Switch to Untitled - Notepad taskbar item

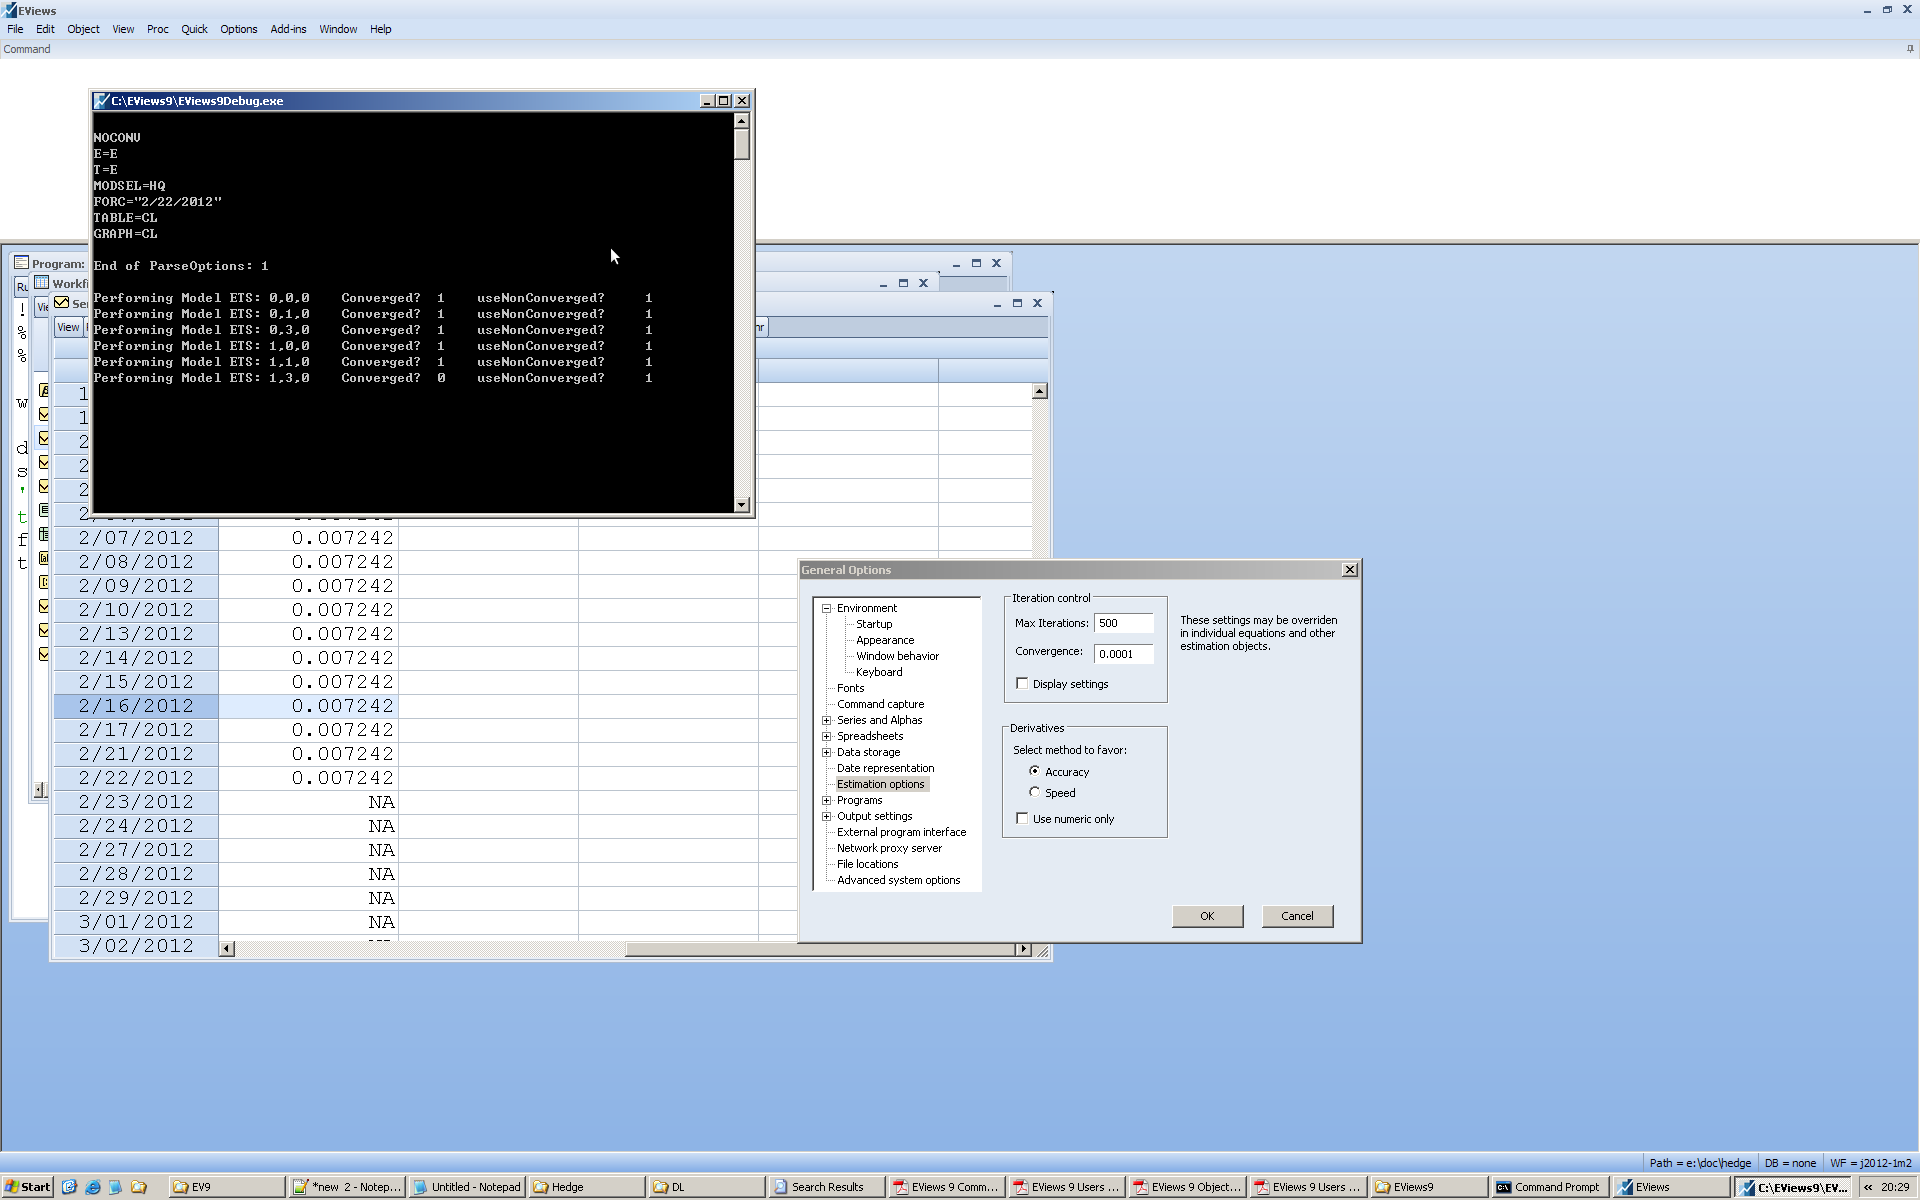[467, 1187]
